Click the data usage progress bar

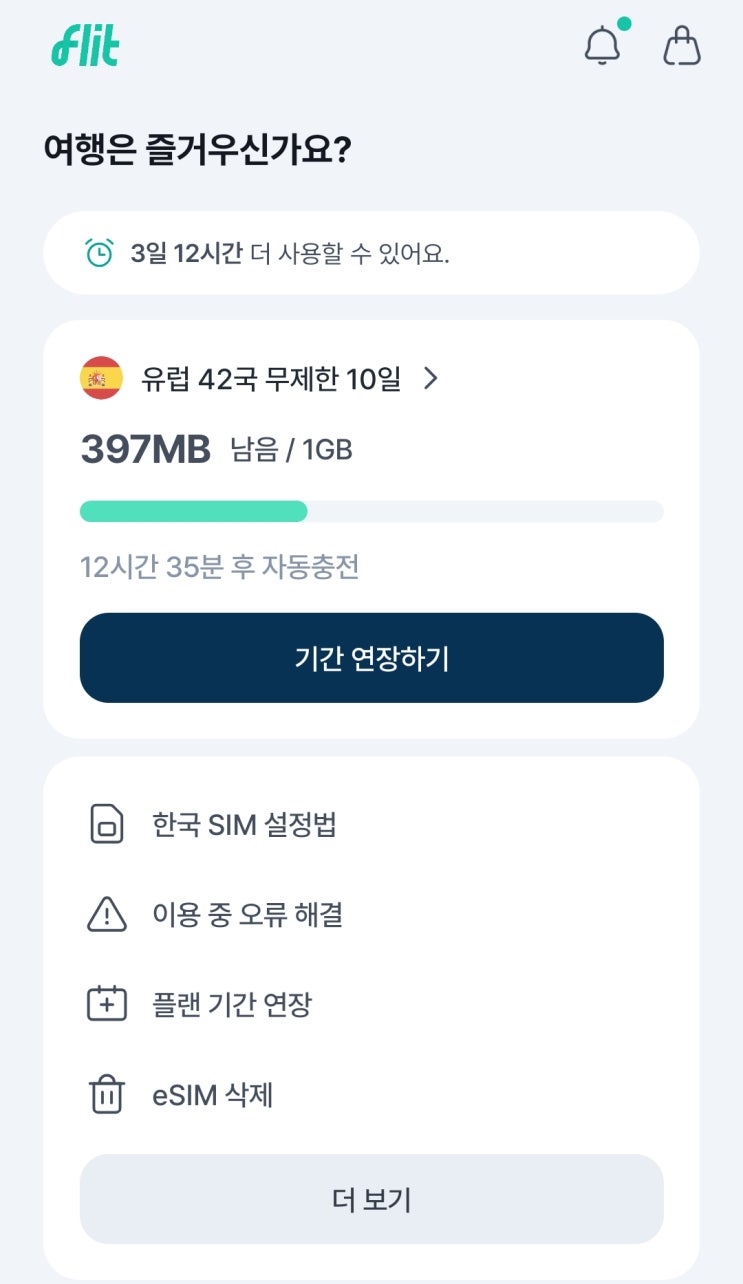coord(371,511)
